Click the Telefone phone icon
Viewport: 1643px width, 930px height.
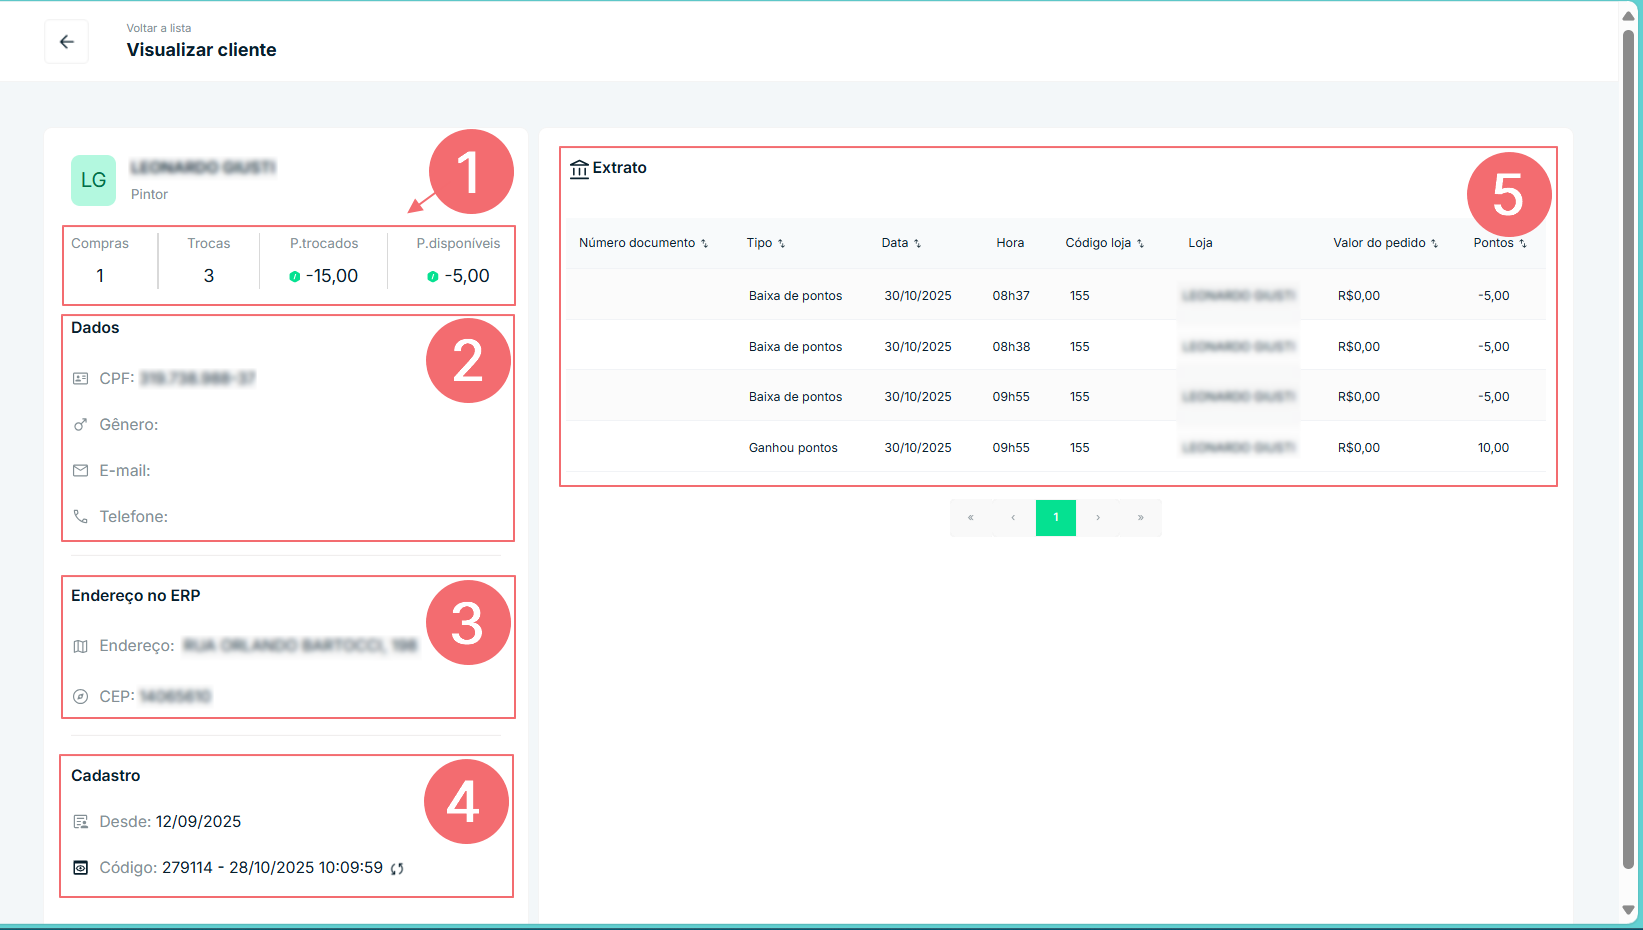coord(81,517)
